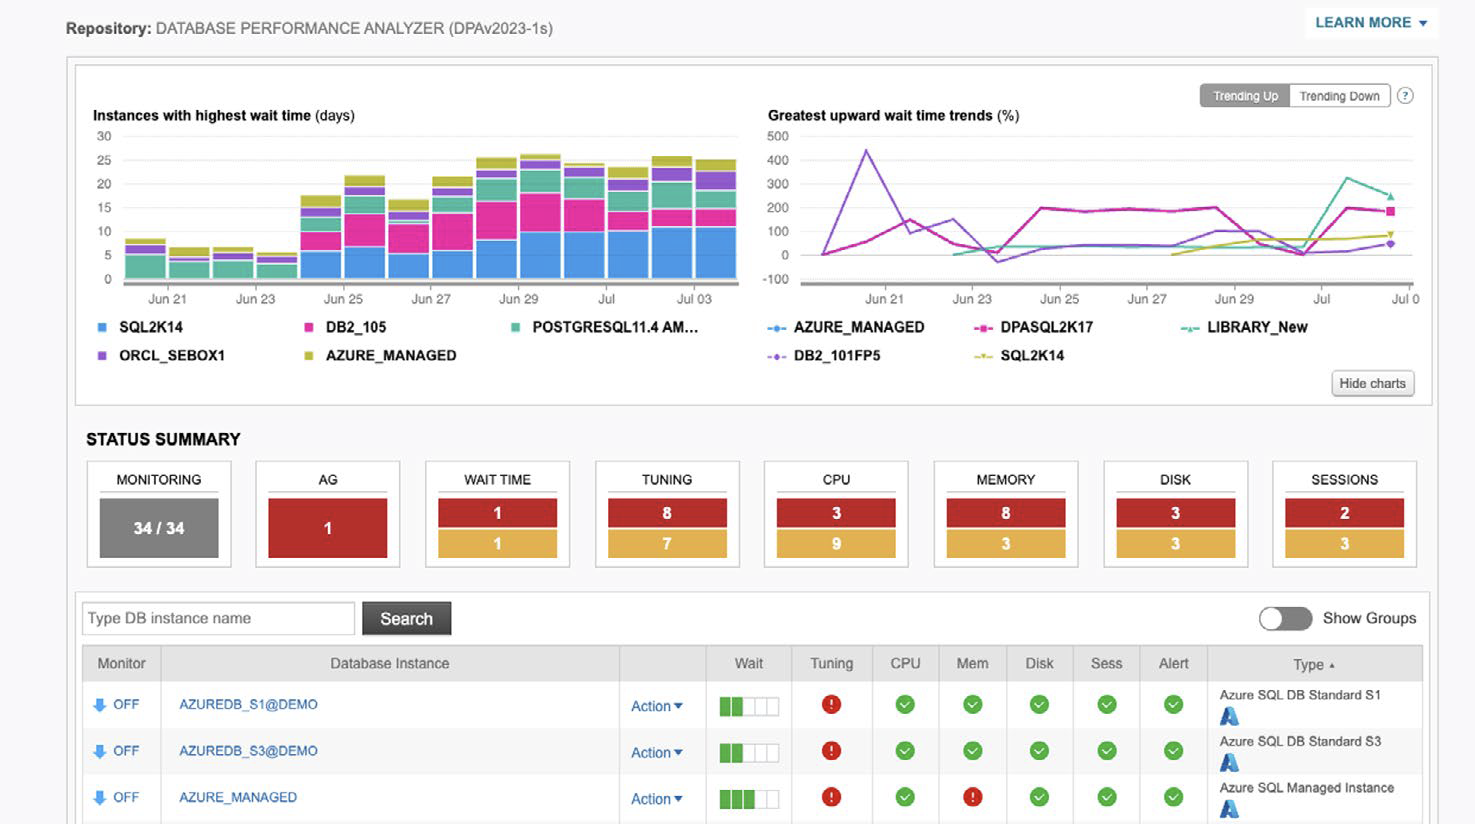Viewport: 1475px width, 824px height.
Task: Open Action dropdown for AZUREDB_S3@DEMO row
Action: (x=656, y=752)
